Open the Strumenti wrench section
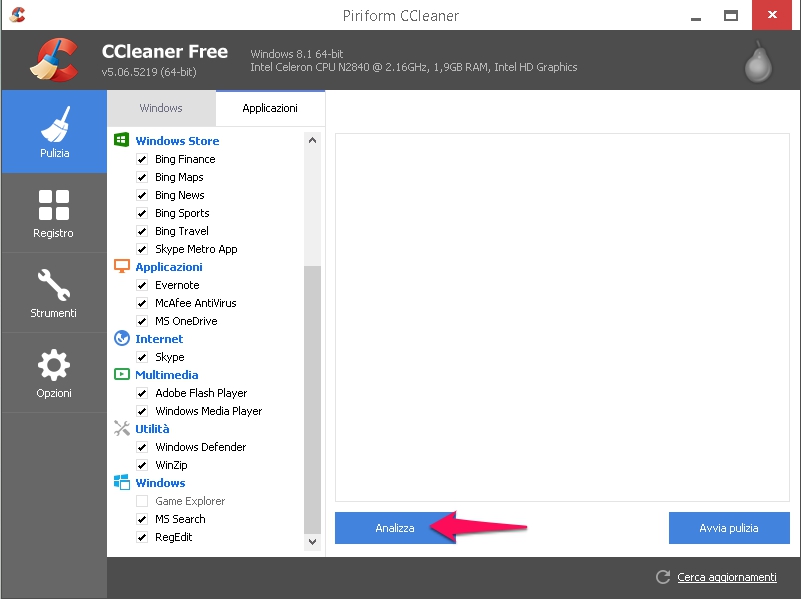Viewport: 801px width, 599px height. (x=54, y=292)
